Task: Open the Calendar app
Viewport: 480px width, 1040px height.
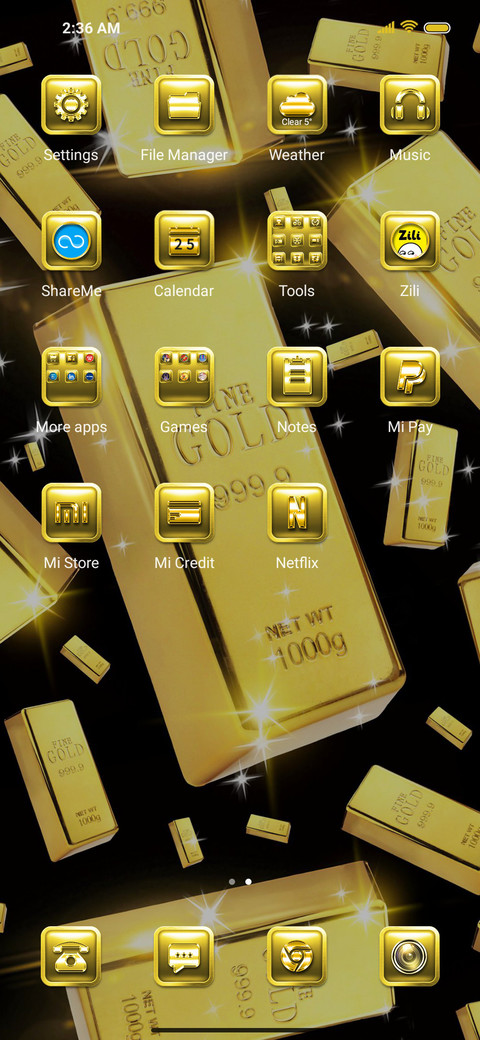Action: click(x=184, y=241)
